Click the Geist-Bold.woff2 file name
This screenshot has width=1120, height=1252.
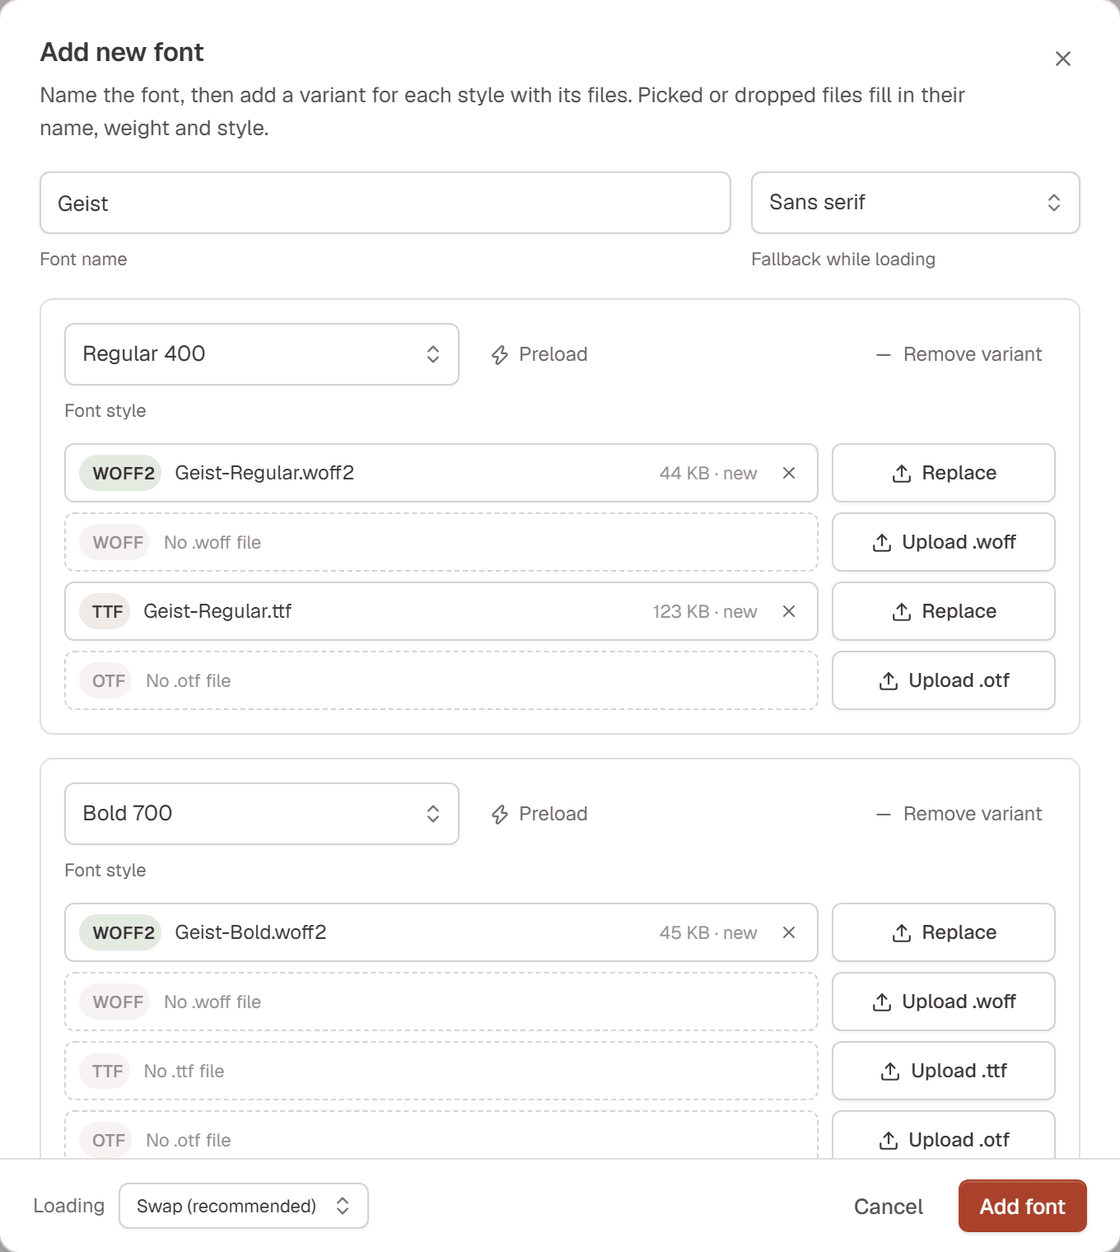pyautogui.click(x=250, y=932)
